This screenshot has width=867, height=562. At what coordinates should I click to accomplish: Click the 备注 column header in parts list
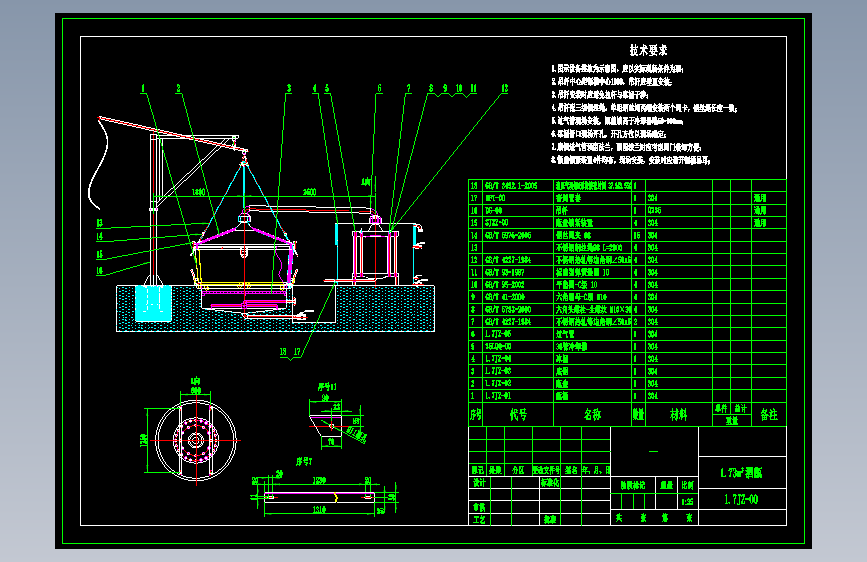pyautogui.click(x=769, y=414)
